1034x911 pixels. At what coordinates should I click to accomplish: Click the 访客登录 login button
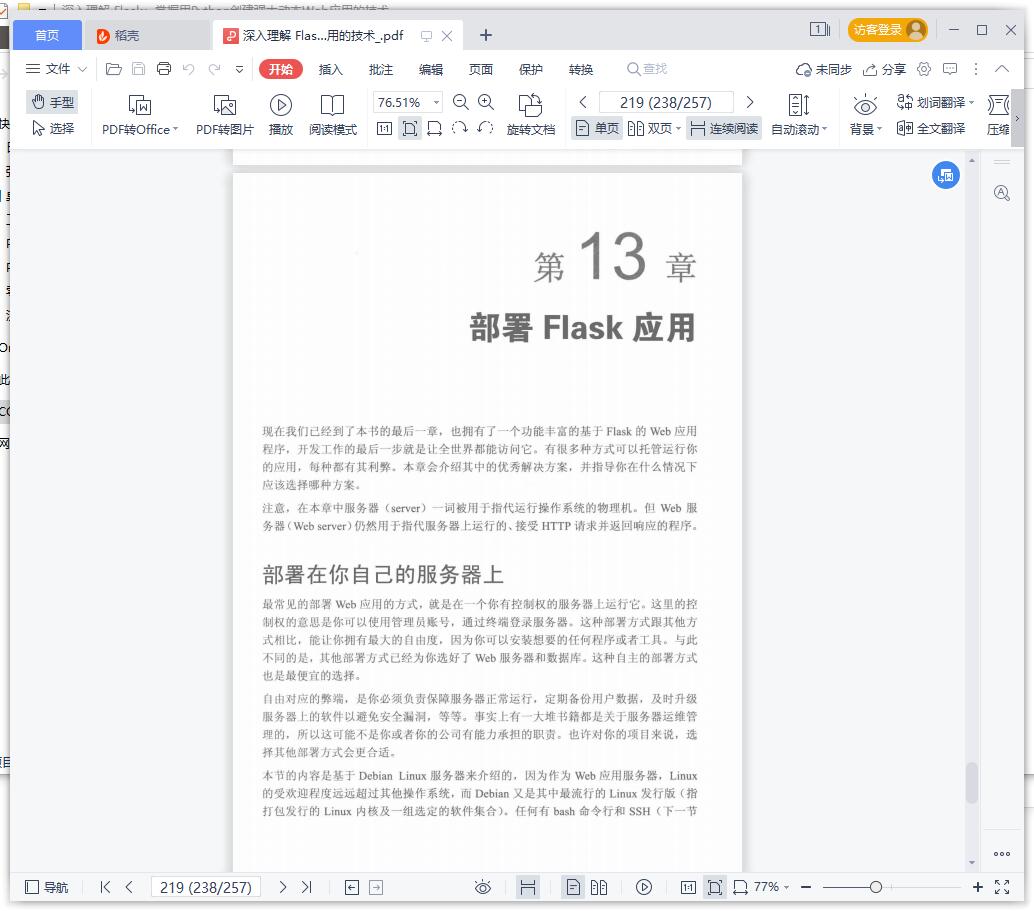888,30
